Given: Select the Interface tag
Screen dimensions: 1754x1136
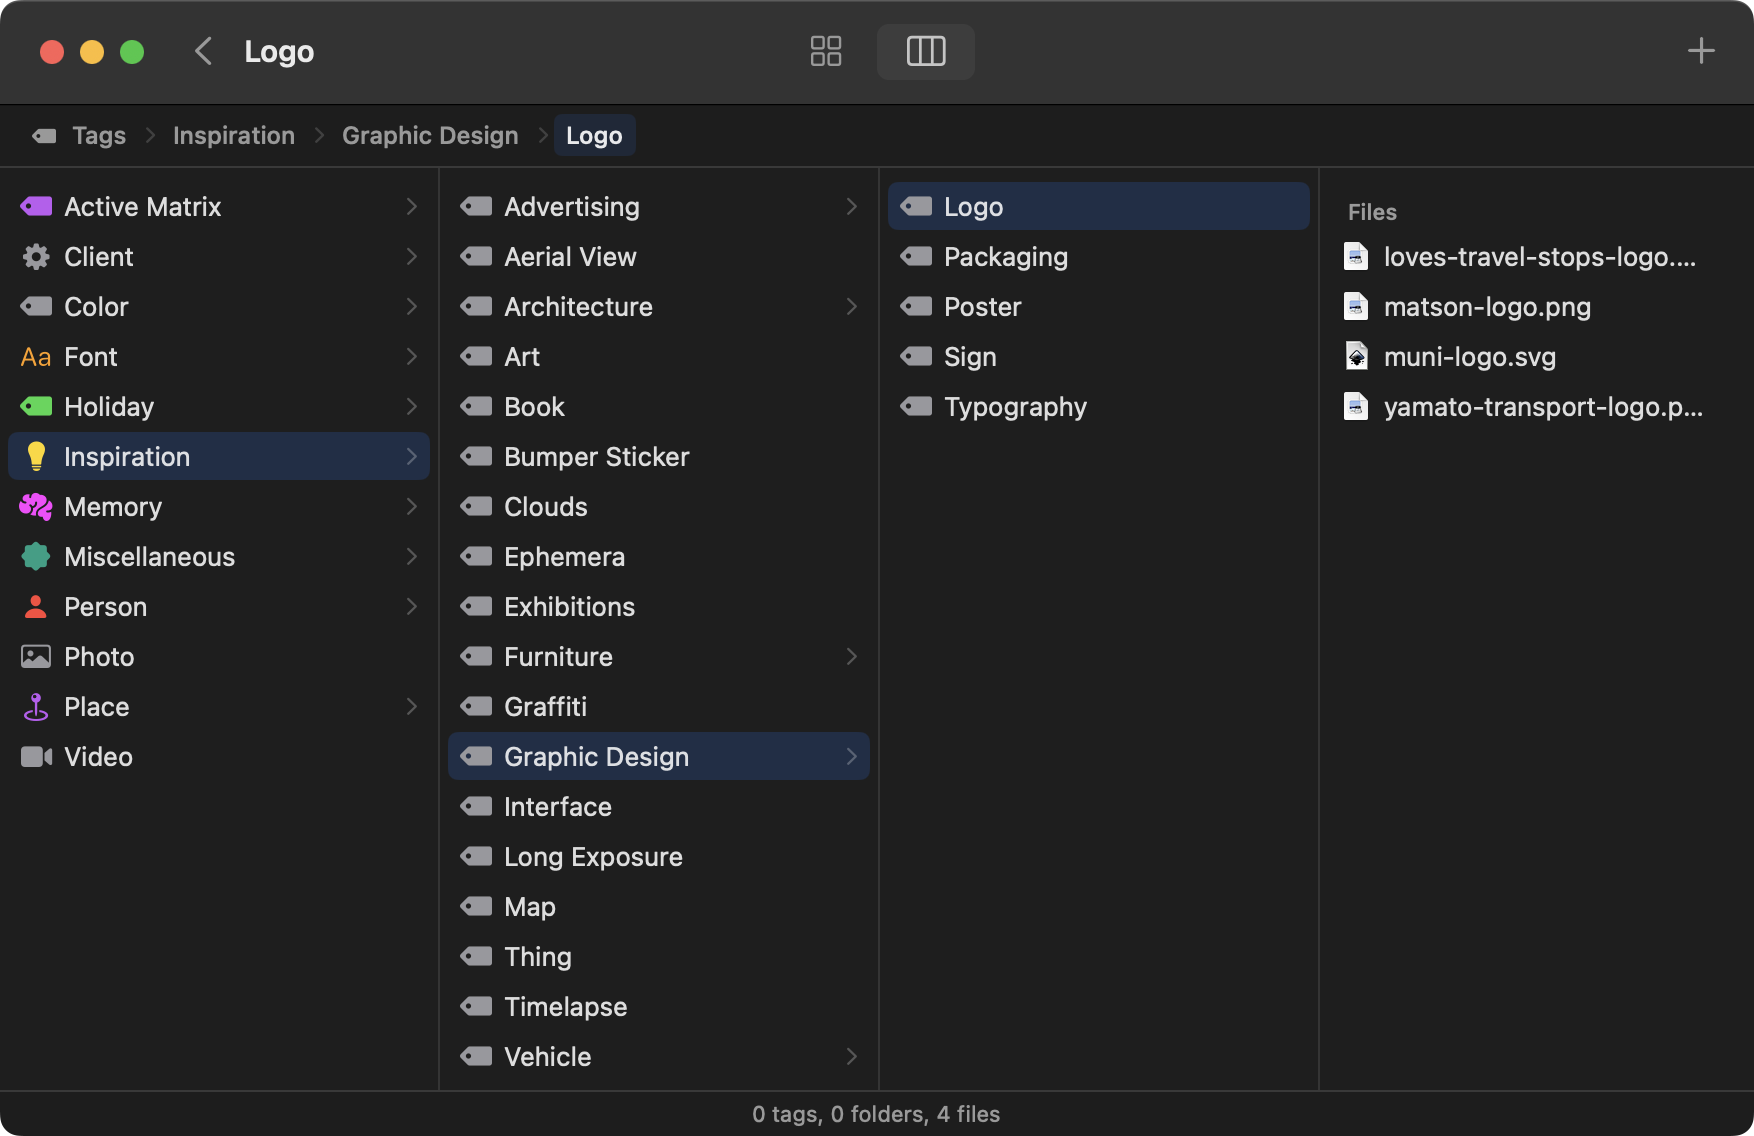Looking at the screenshot, I should click(x=659, y=806).
